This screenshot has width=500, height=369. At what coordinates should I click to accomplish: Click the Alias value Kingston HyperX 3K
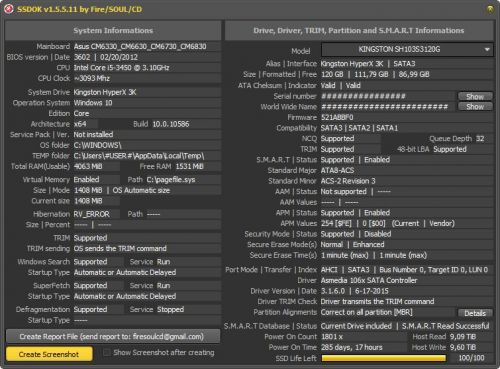pyautogui.click(x=352, y=64)
